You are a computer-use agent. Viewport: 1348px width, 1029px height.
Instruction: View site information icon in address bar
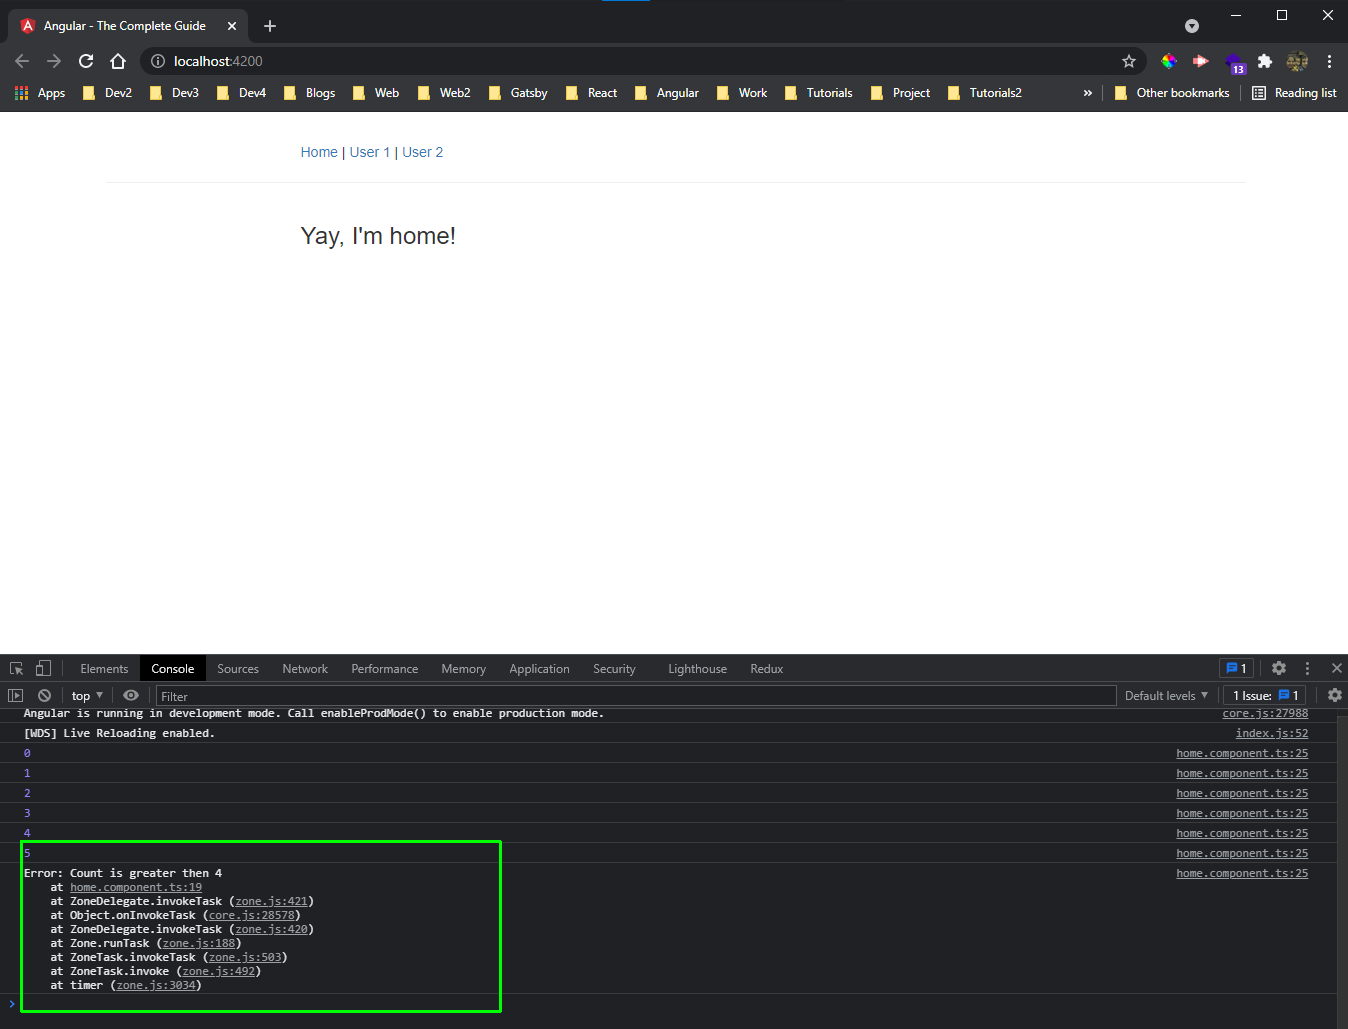coord(158,61)
